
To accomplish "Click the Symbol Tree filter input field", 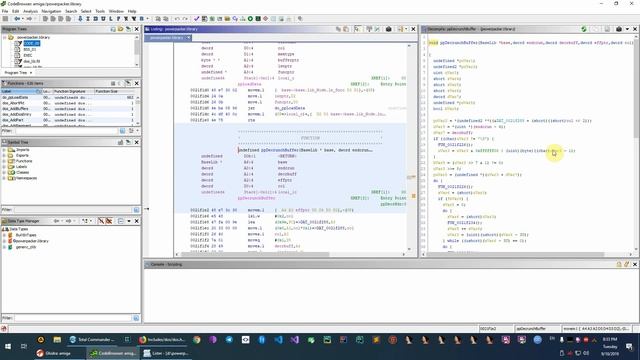I will (x=73, y=210).
